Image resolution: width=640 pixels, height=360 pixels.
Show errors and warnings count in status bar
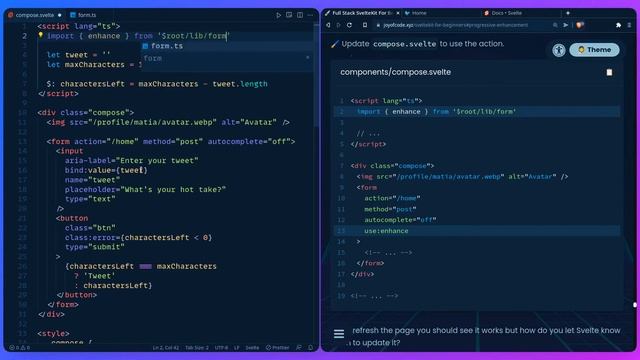point(20,348)
